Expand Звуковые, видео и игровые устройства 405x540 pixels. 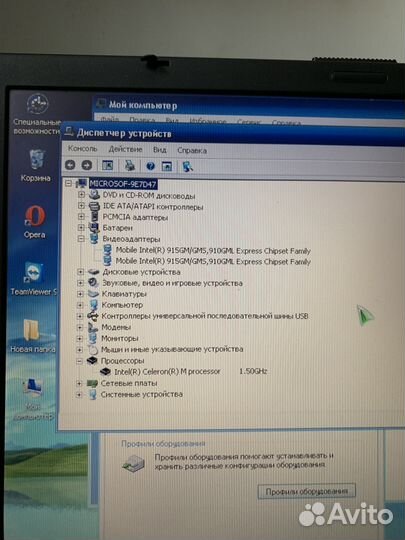[x=80, y=283]
